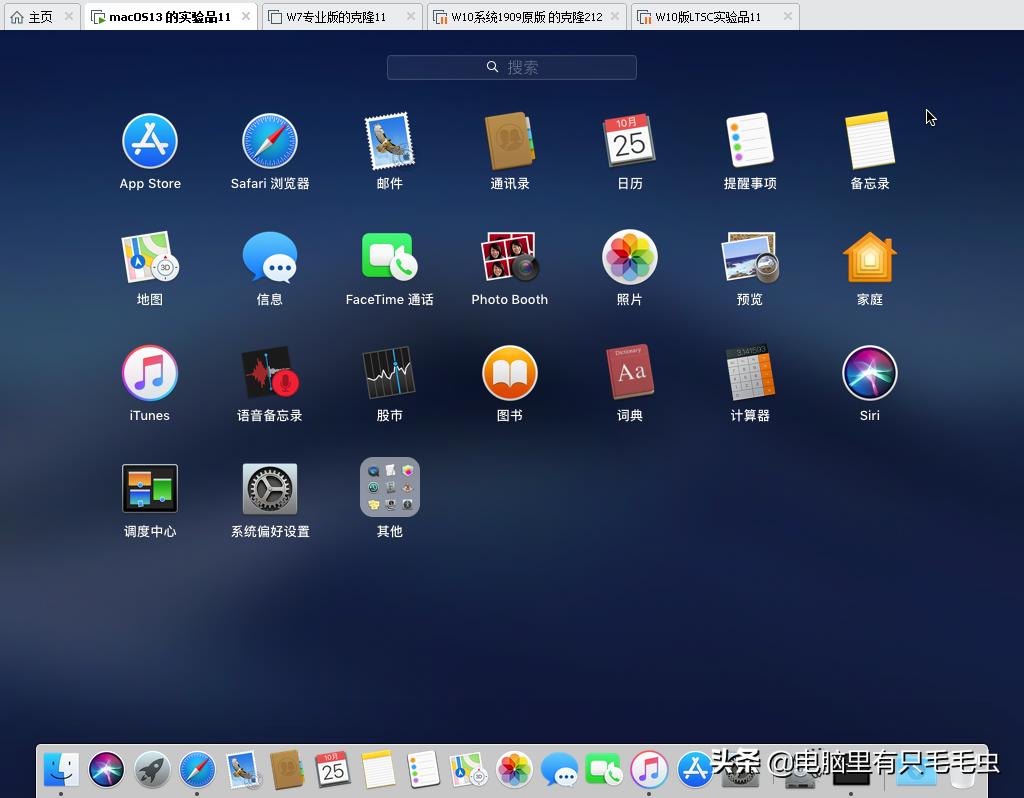
Task: Open 系统偏好设置 System Preferences
Action: [269, 488]
